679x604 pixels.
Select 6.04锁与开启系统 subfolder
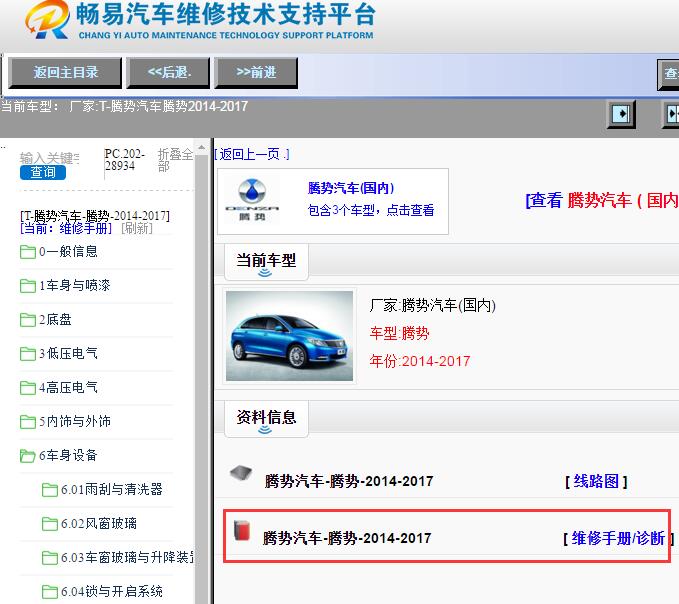[x=112, y=591]
